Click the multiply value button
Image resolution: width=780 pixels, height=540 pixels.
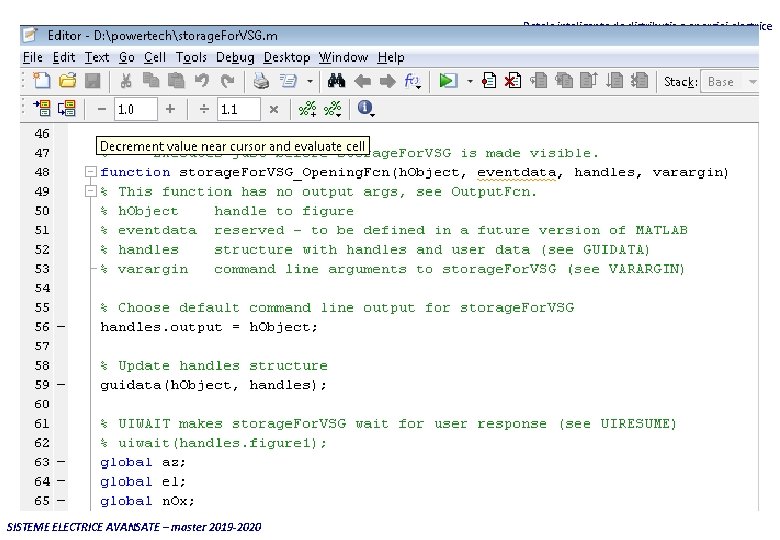click(x=274, y=109)
